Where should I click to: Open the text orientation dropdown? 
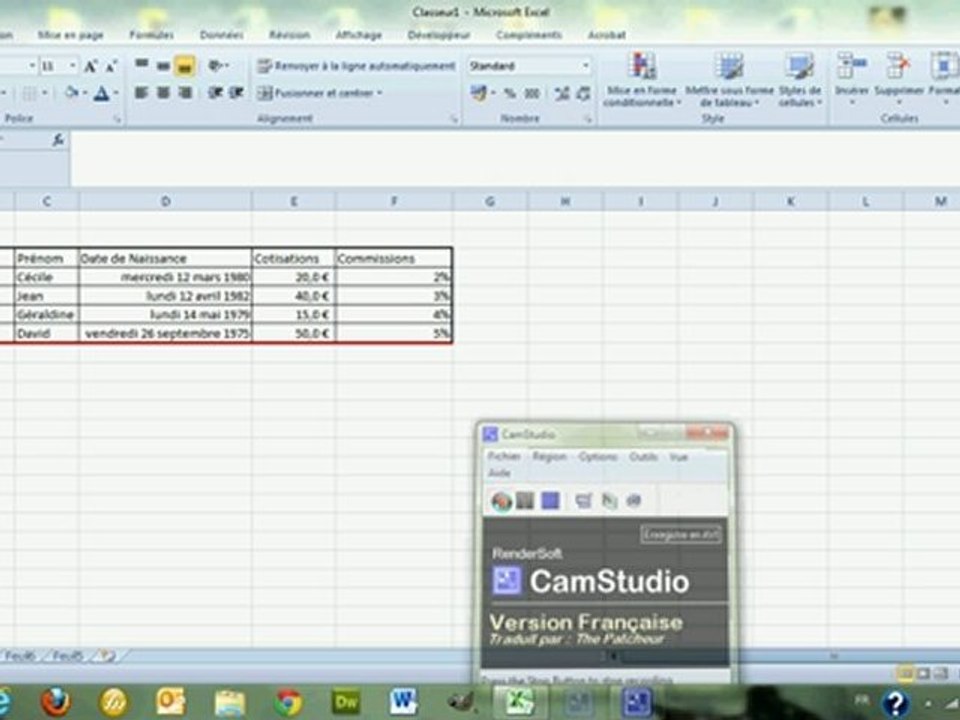pyautogui.click(x=219, y=65)
